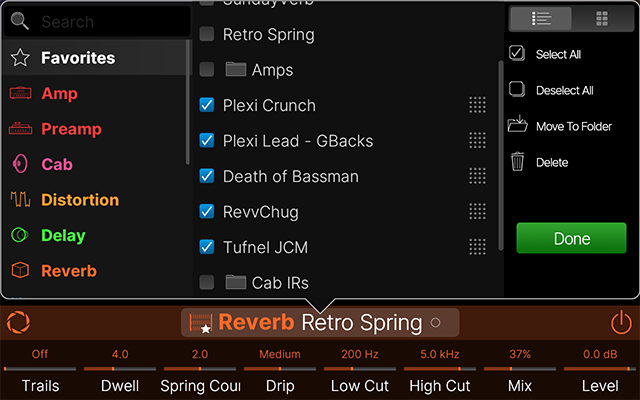Click the green Done button

571,238
